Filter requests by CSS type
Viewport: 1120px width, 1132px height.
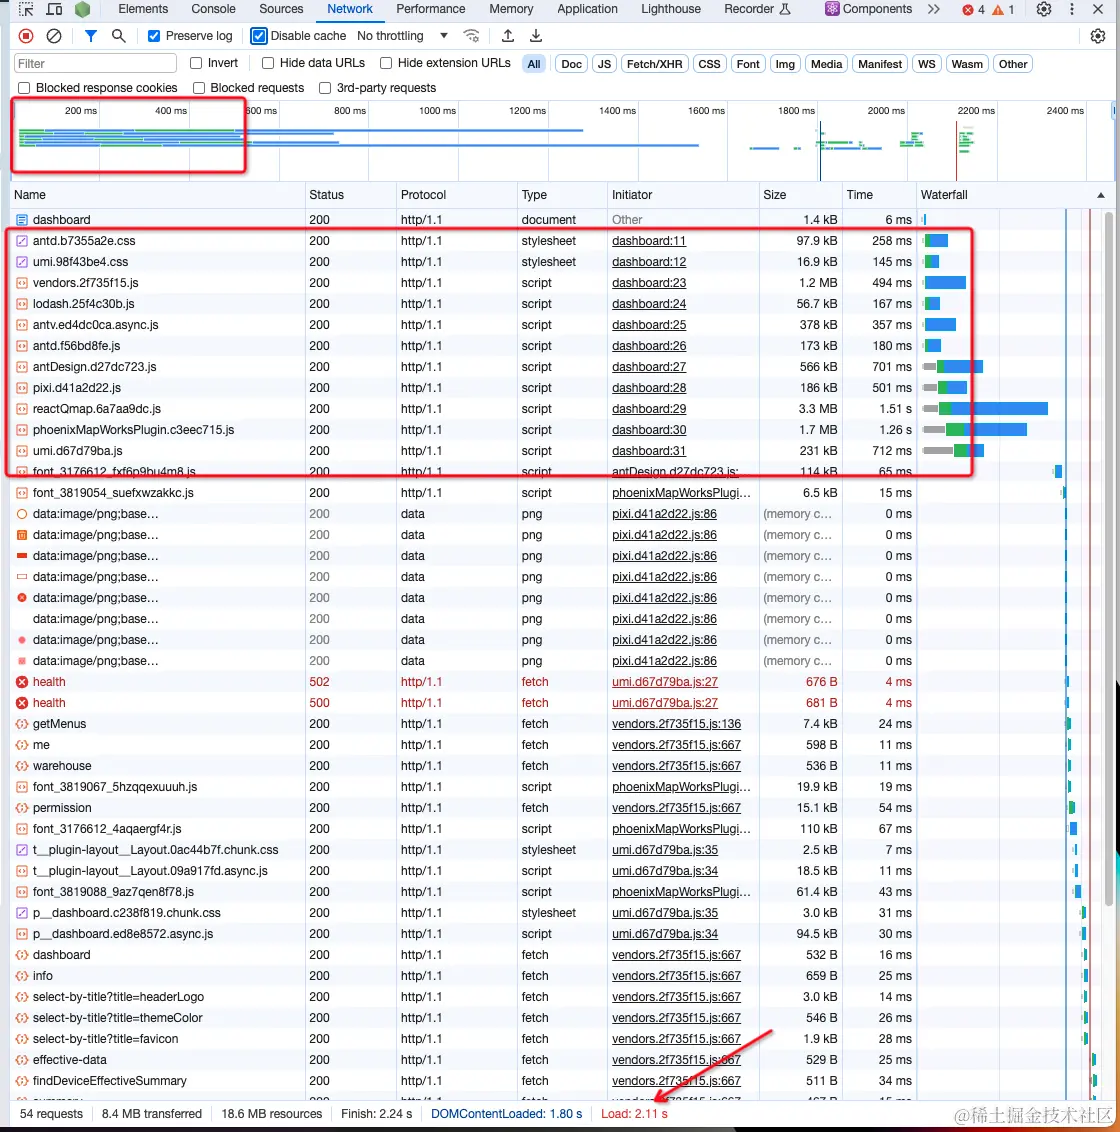point(709,64)
